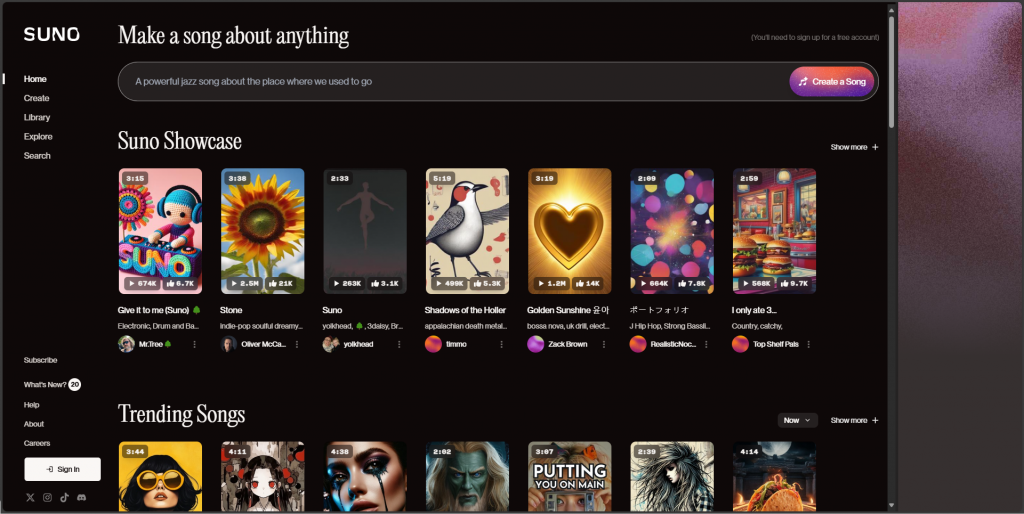The image size is (1024, 514).
Task: Click the page vertical scrollbar thumb
Action: [891, 71]
